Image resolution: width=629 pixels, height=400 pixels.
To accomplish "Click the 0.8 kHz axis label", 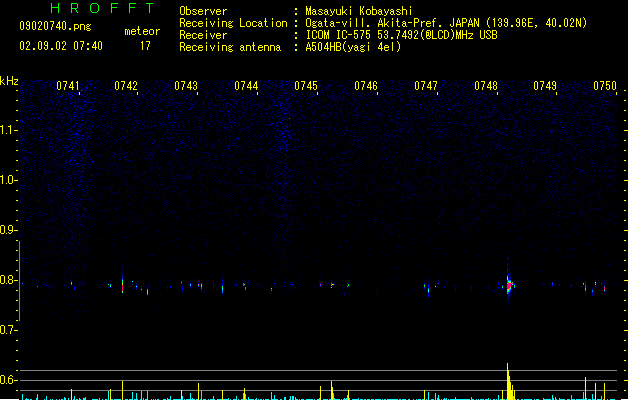I will (8, 280).
